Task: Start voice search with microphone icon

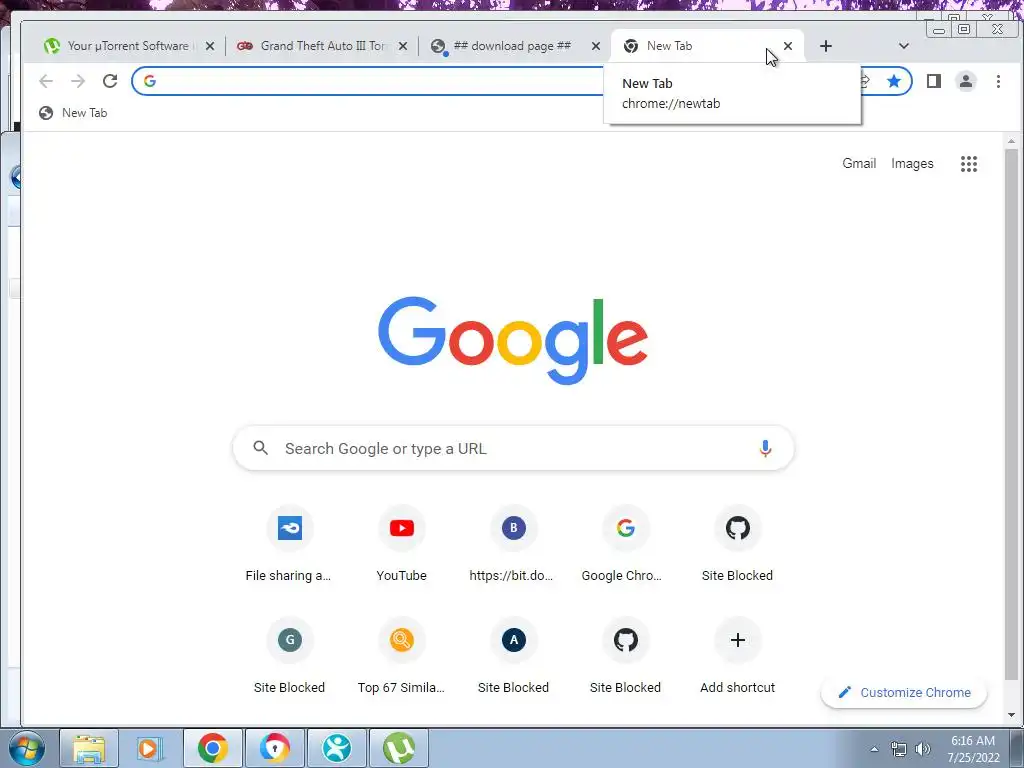Action: 765,448
